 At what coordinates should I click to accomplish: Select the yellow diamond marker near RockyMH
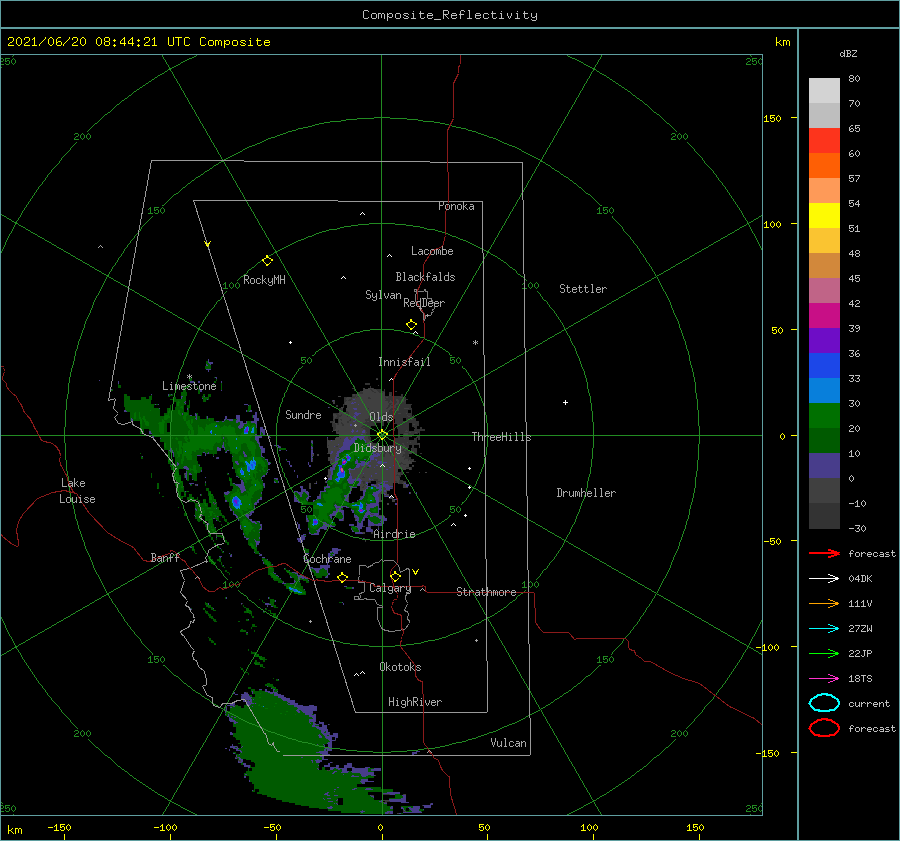click(x=267, y=261)
